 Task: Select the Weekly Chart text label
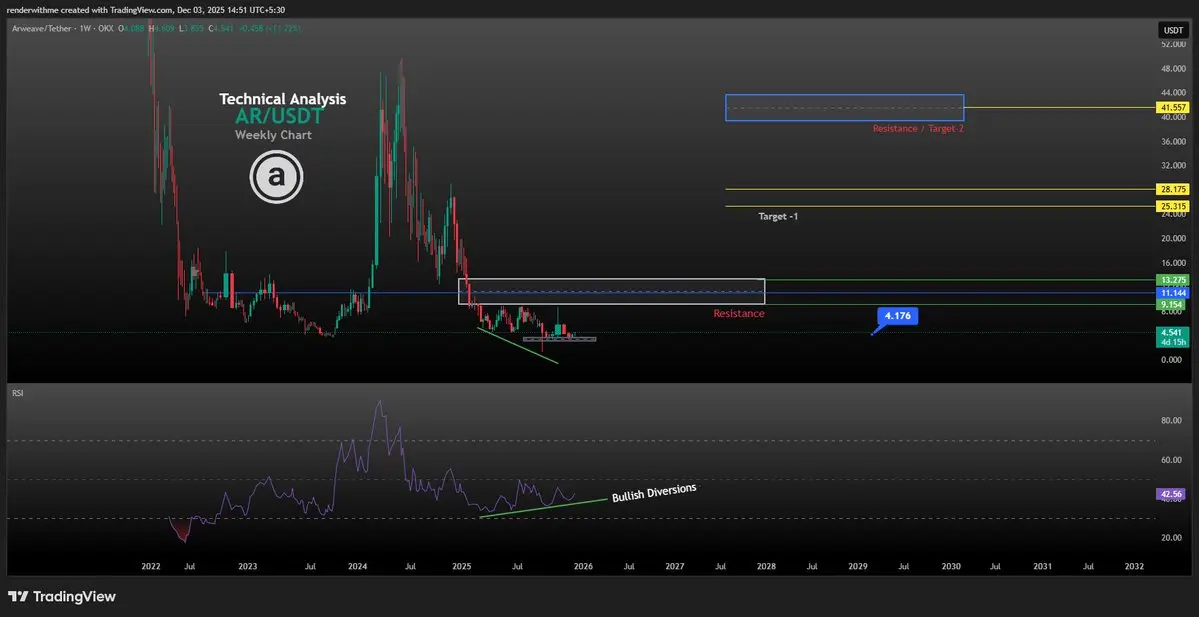click(x=273, y=135)
